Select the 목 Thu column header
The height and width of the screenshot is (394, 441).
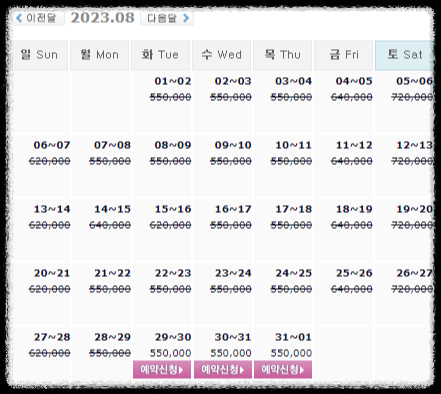pos(282,55)
